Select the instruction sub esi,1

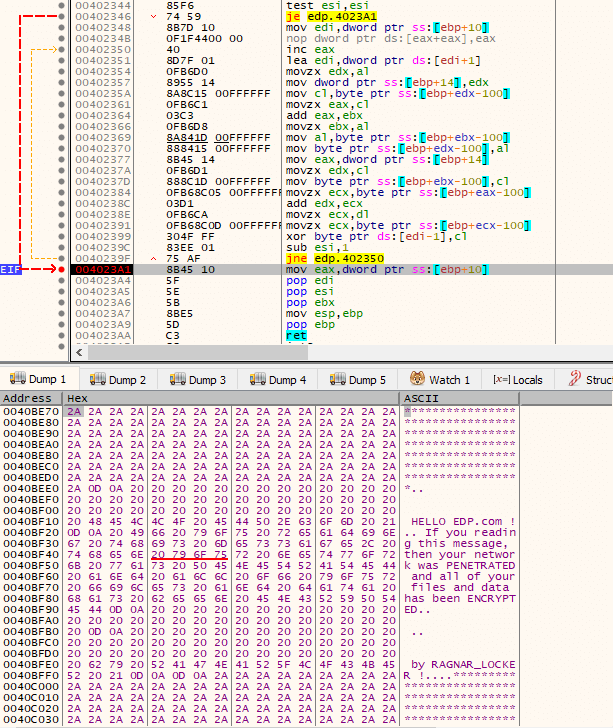click(317, 247)
